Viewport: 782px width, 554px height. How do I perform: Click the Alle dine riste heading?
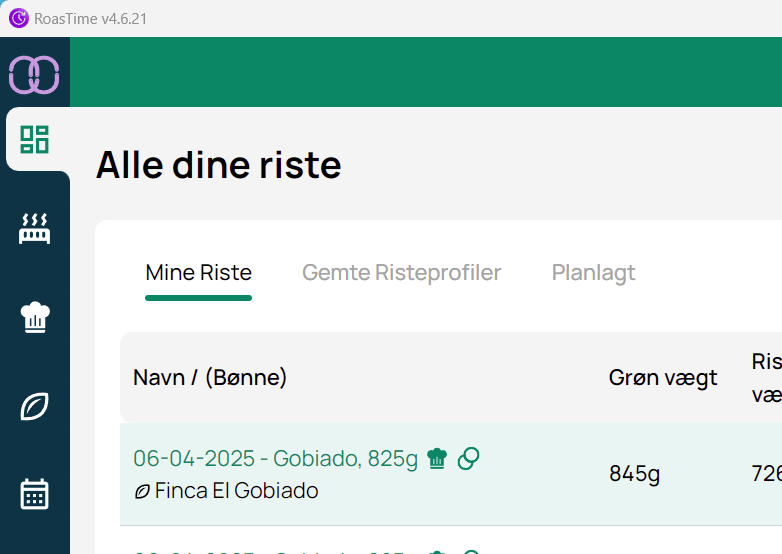pyautogui.click(x=219, y=165)
